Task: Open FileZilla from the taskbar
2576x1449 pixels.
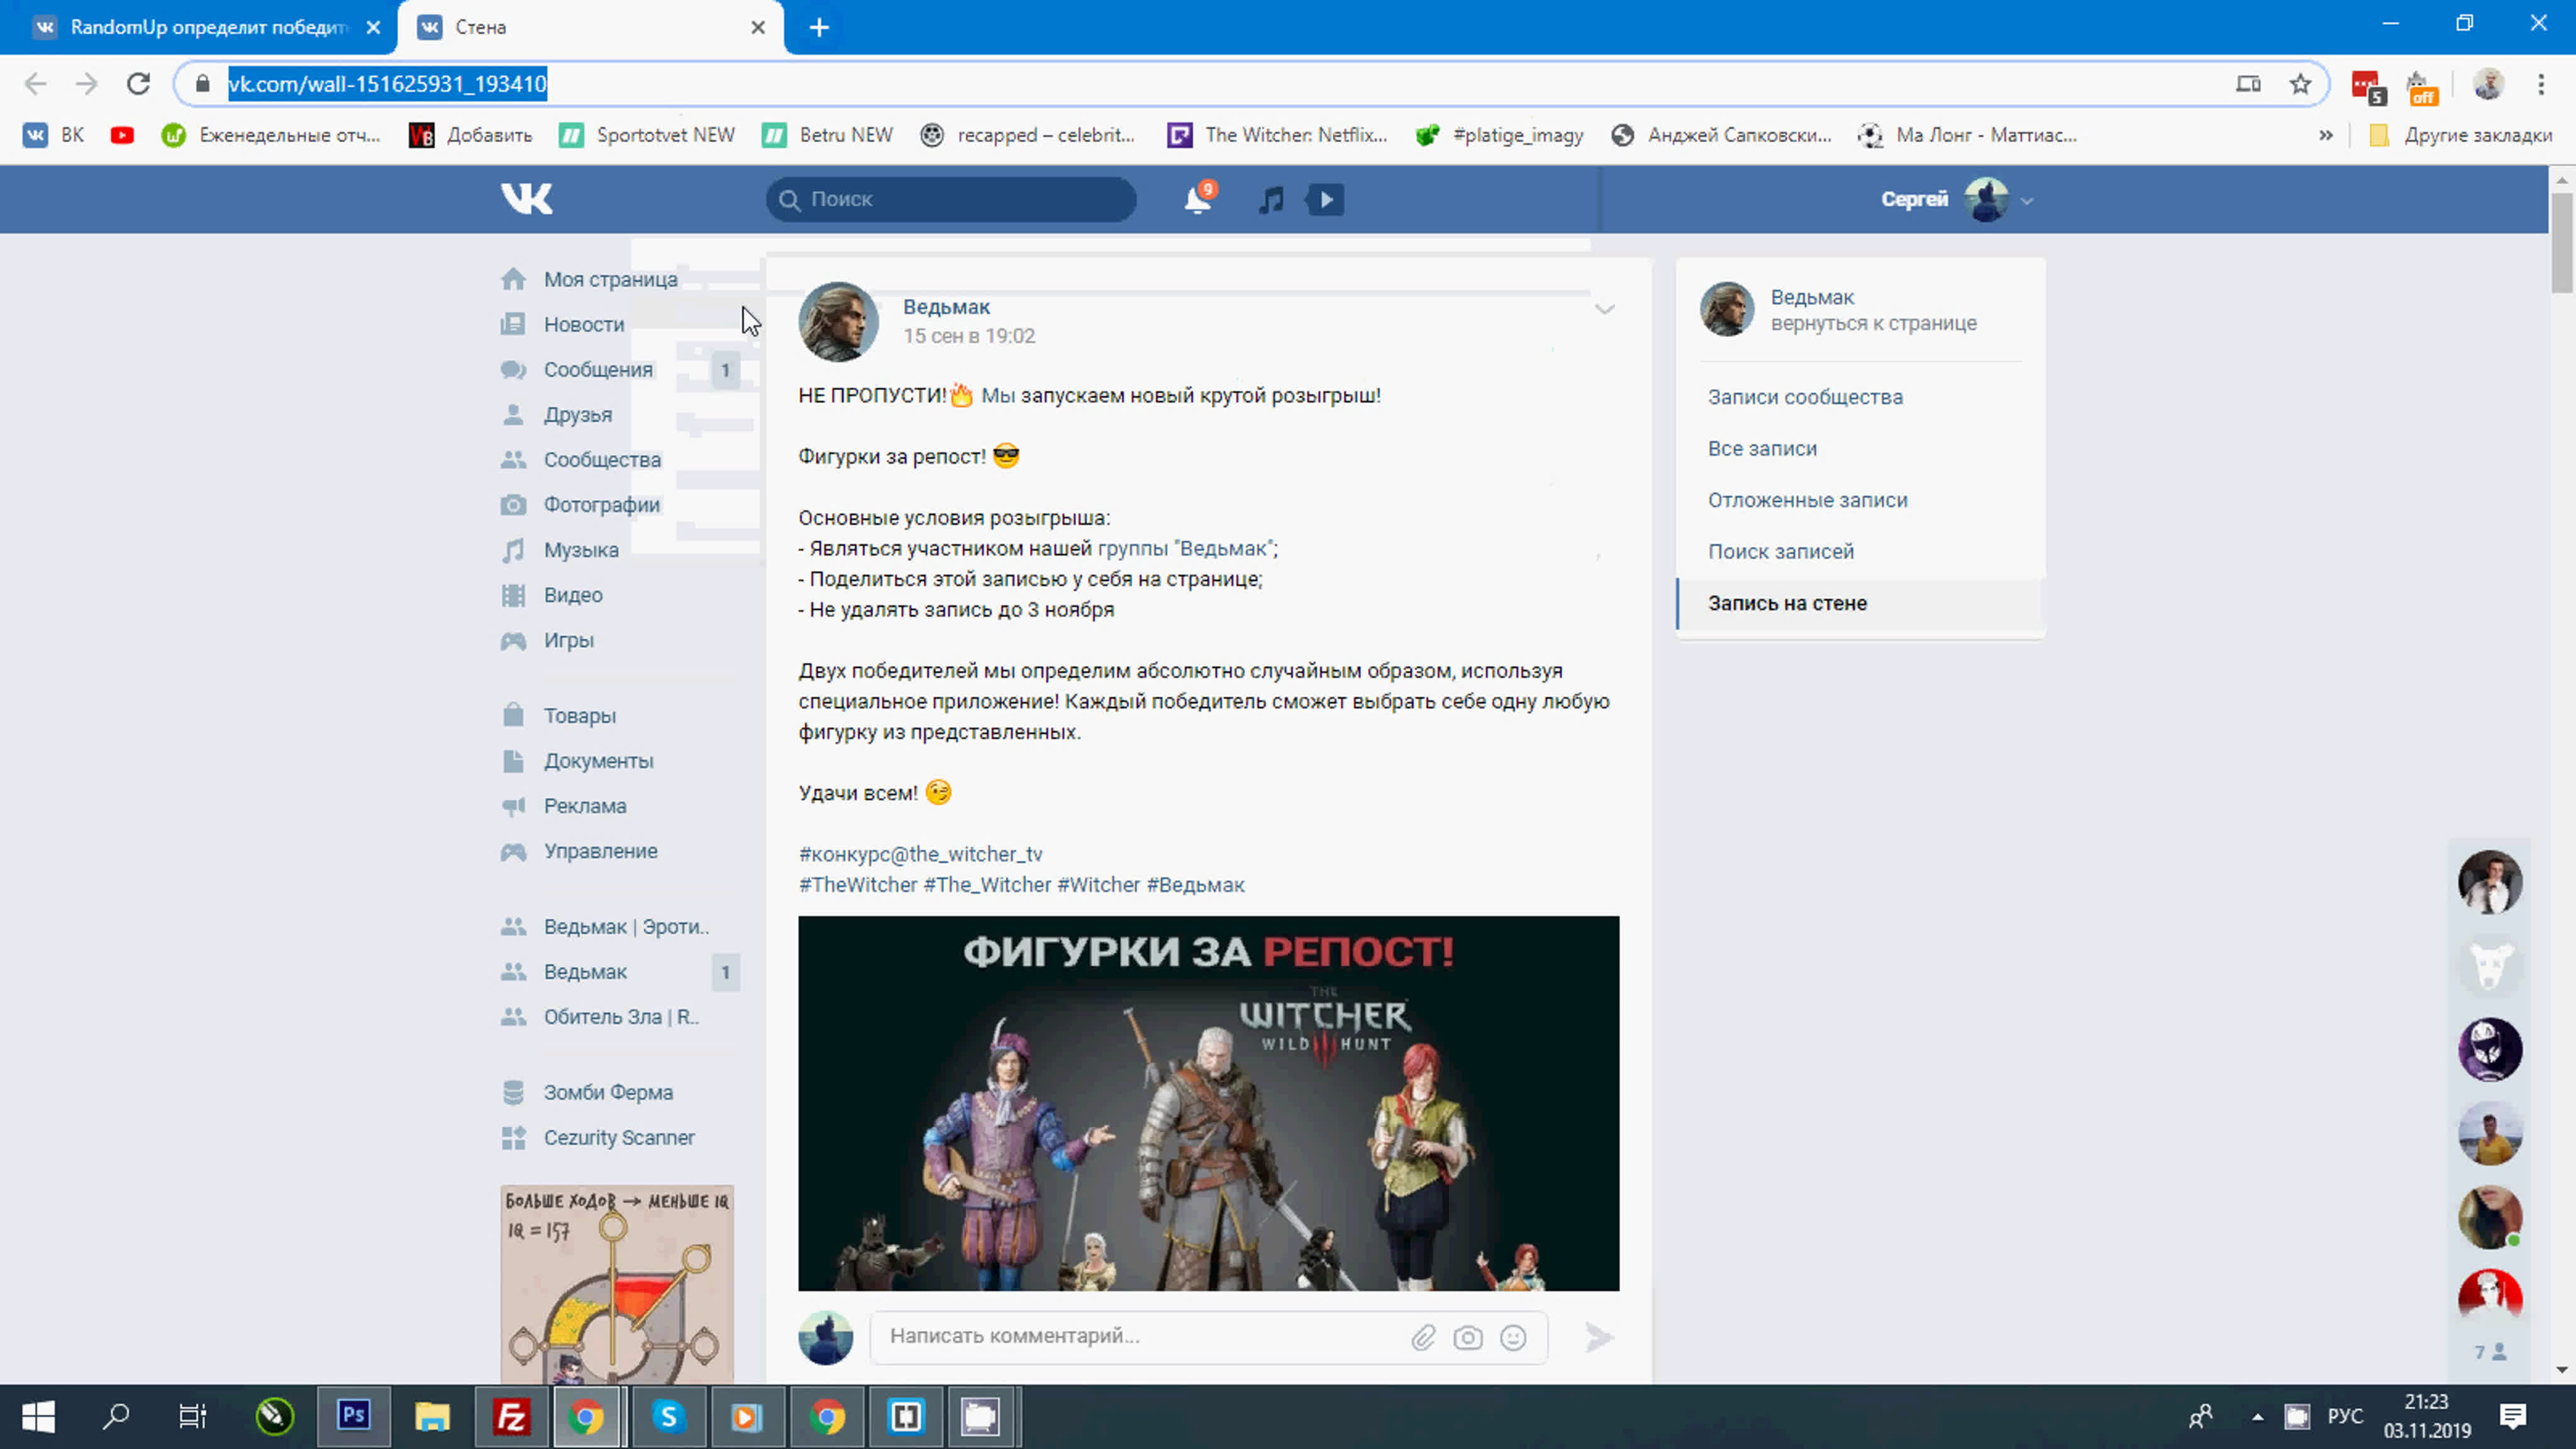Action: 511,1416
